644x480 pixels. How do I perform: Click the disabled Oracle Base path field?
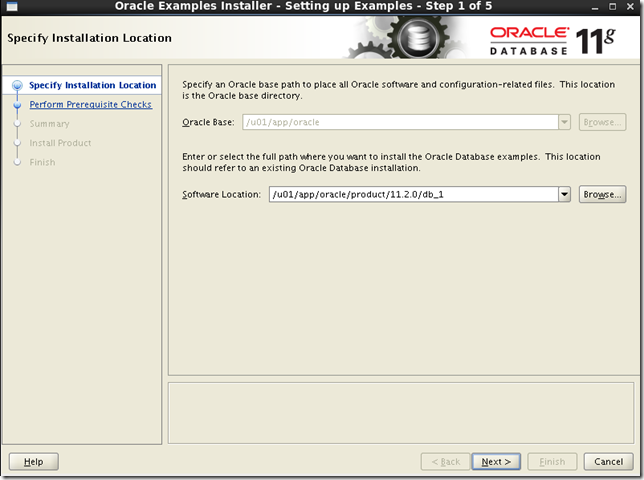pos(400,122)
